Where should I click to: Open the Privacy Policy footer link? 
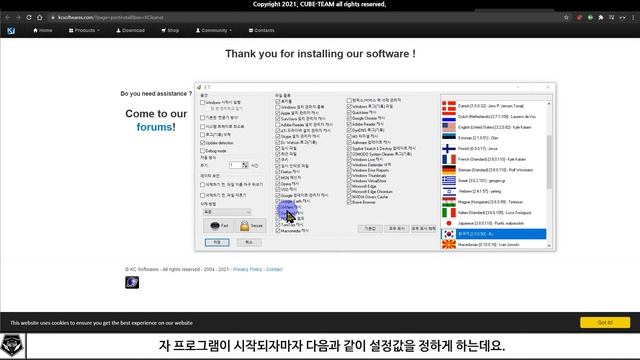pyautogui.click(x=247, y=269)
